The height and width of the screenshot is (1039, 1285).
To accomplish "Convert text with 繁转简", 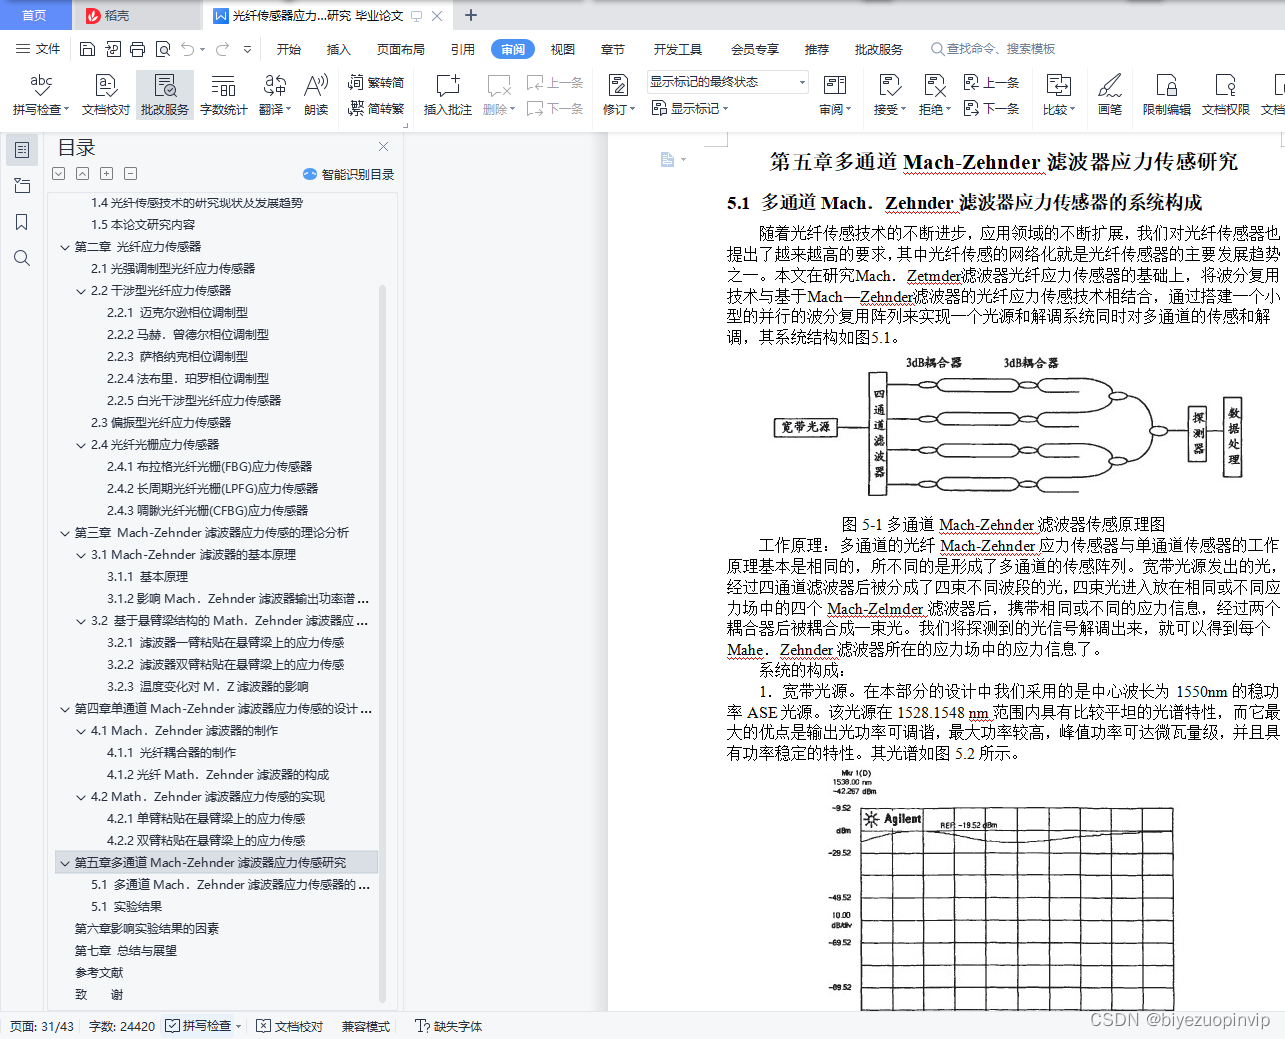I will [376, 82].
